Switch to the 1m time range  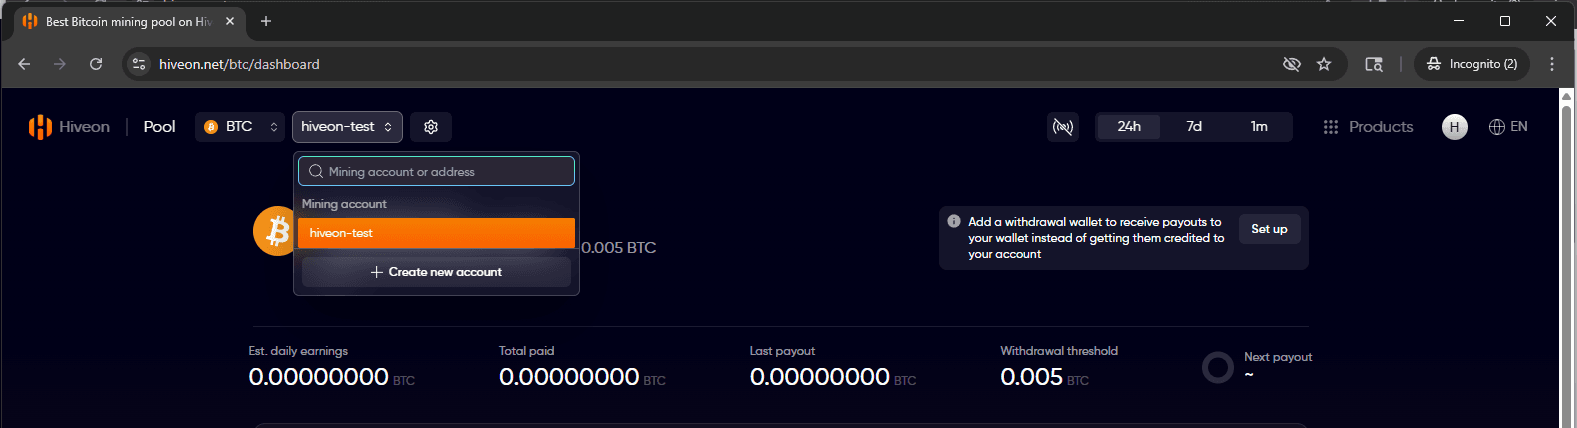click(x=1259, y=127)
